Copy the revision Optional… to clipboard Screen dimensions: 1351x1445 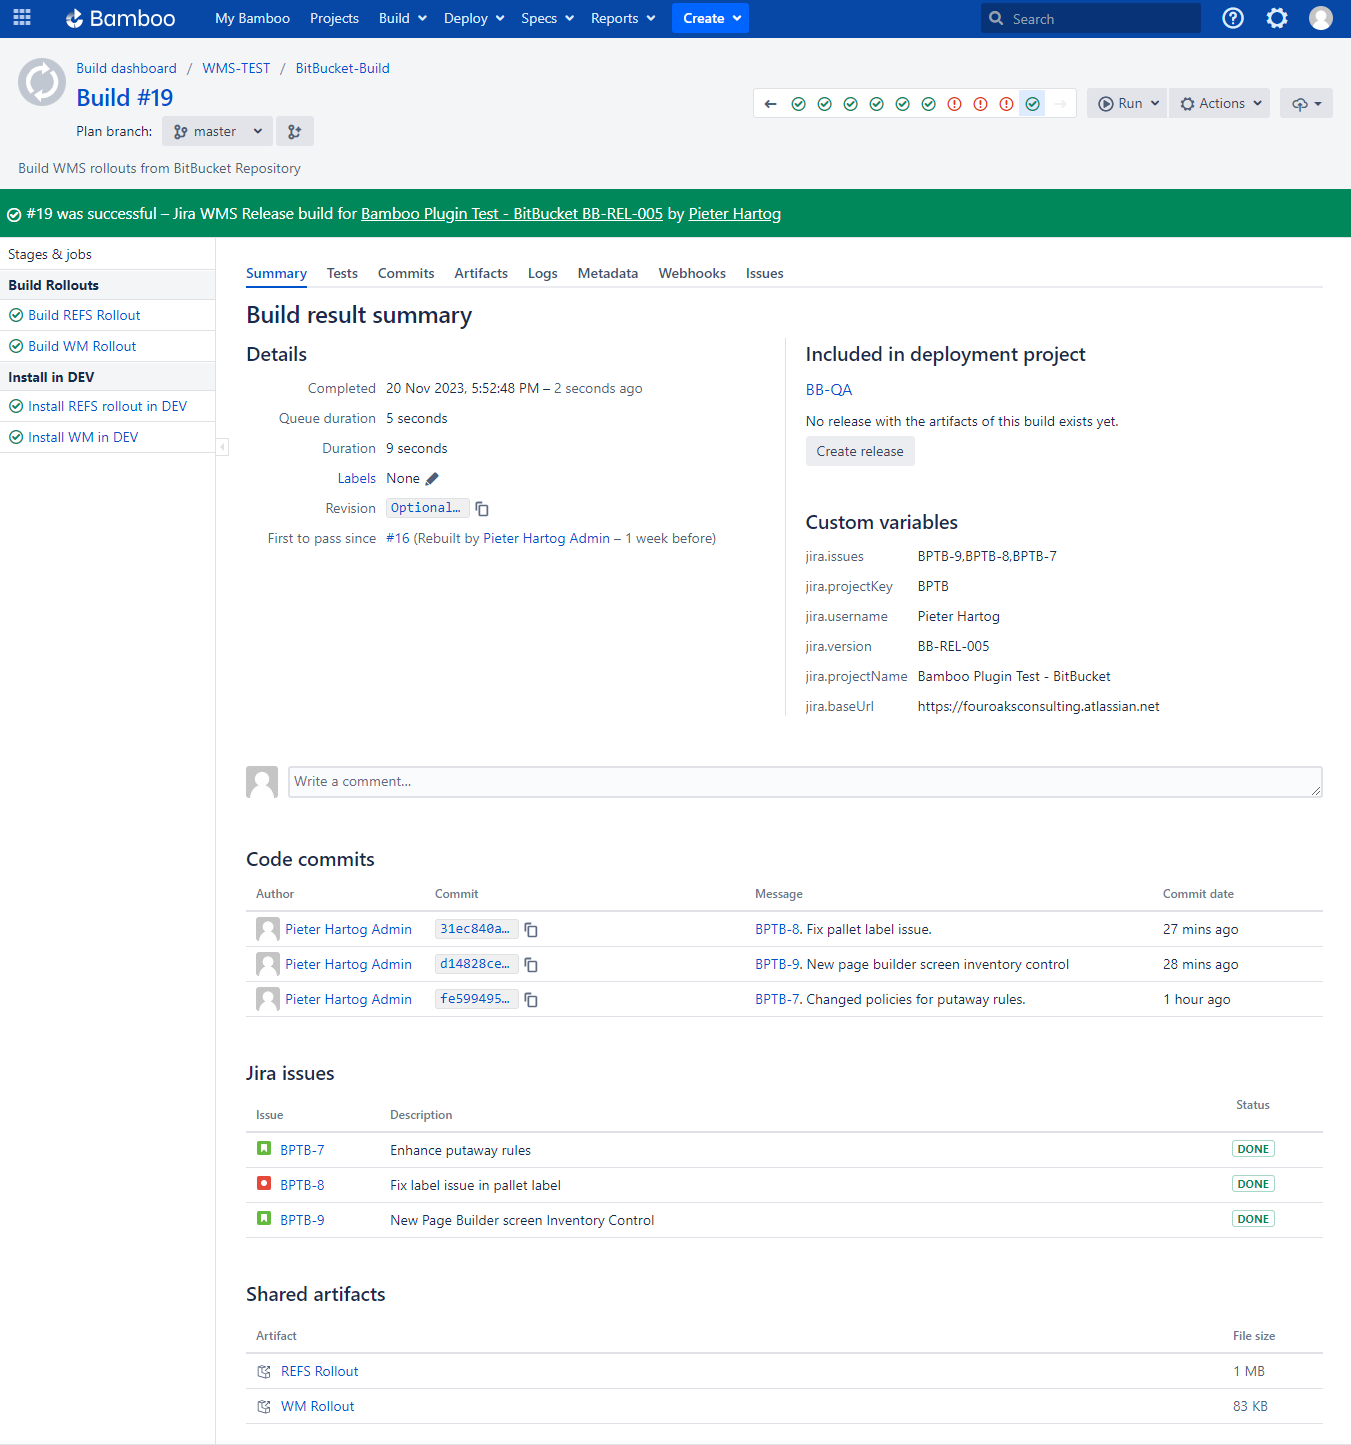tap(482, 509)
